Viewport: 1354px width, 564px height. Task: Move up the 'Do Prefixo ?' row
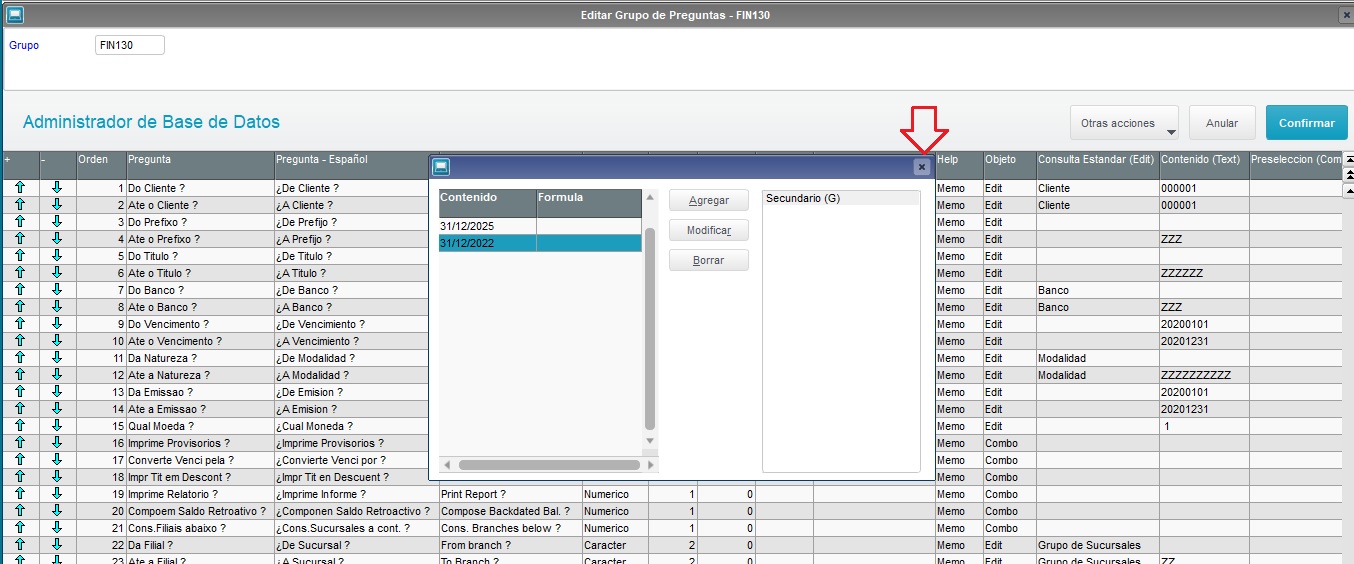tap(19, 222)
